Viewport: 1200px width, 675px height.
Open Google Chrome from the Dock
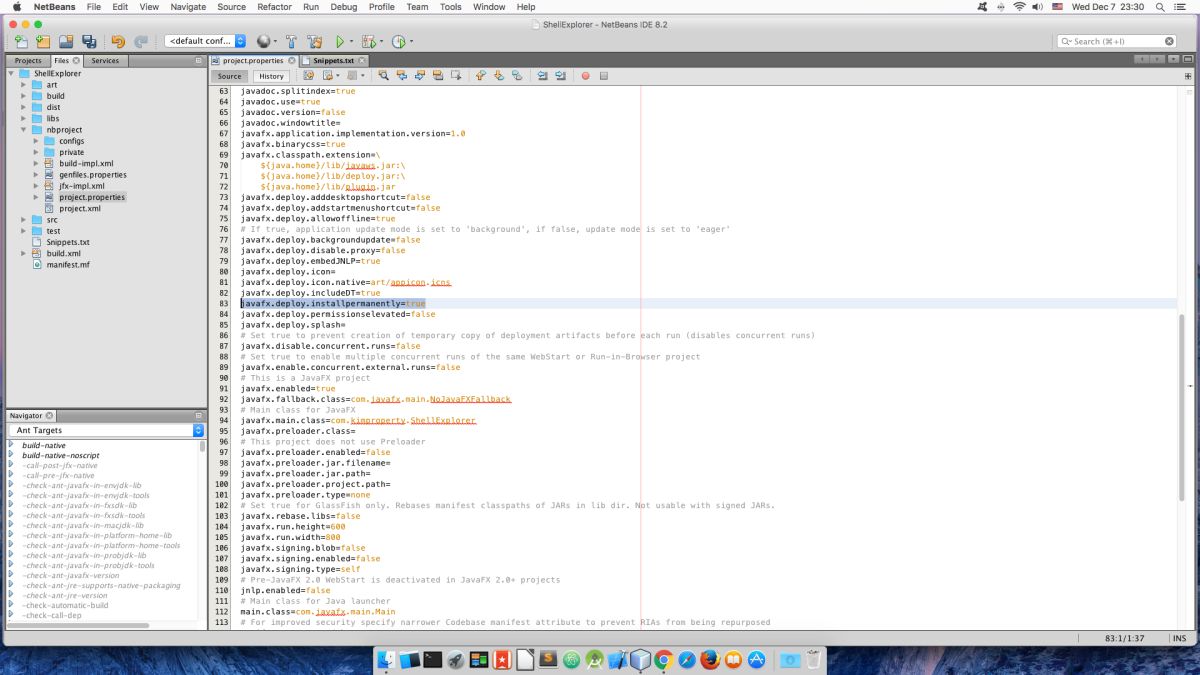tap(663, 659)
